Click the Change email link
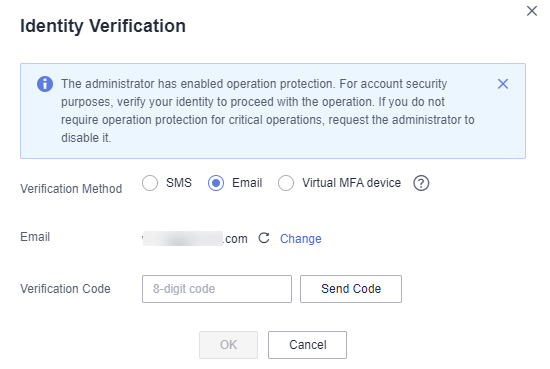Image resolution: width=550 pixels, height=369 pixels. coord(301,239)
